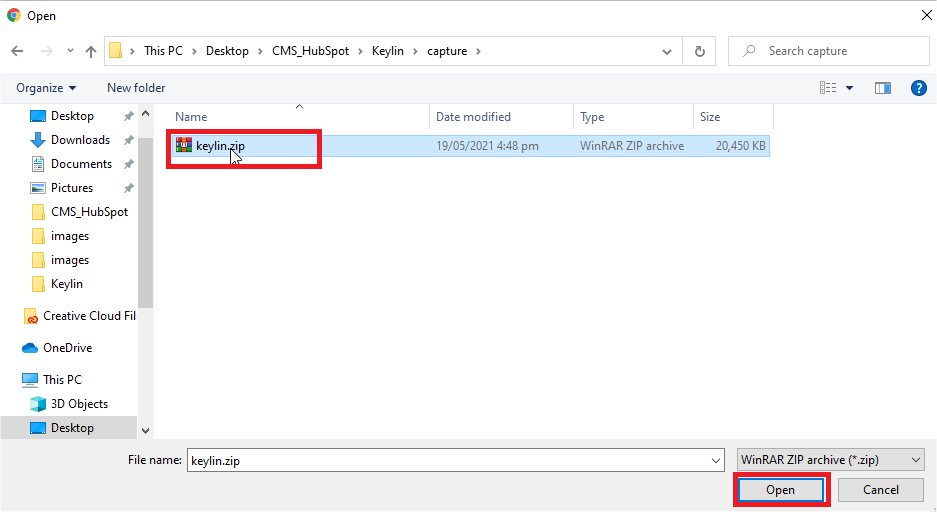Go up one folder level
This screenshot has width=937, height=512.
91,51
